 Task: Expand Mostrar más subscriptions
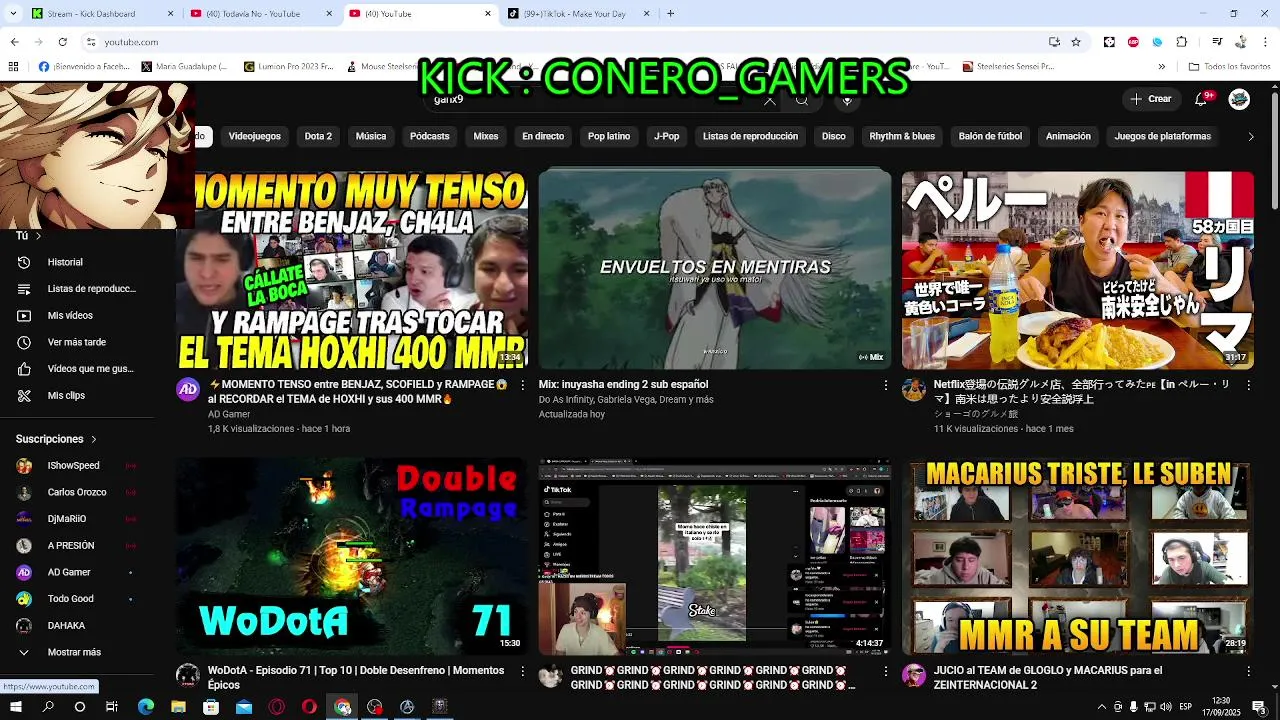click(x=76, y=652)
